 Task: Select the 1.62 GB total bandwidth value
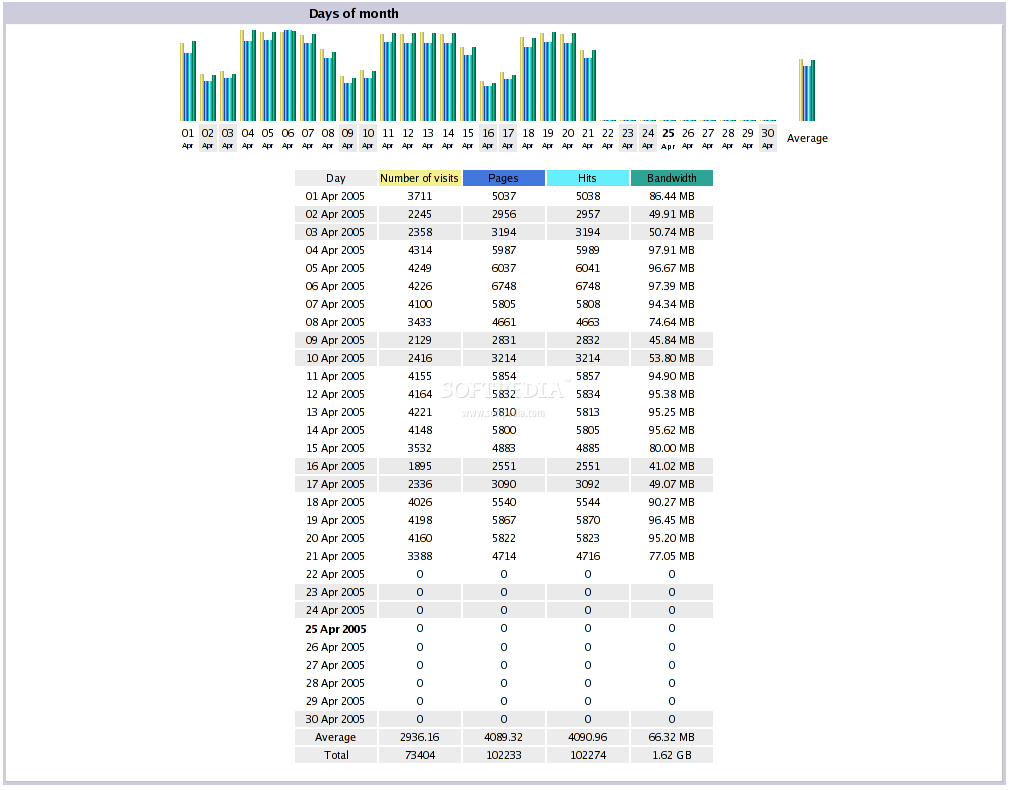[x=671, y=754]
